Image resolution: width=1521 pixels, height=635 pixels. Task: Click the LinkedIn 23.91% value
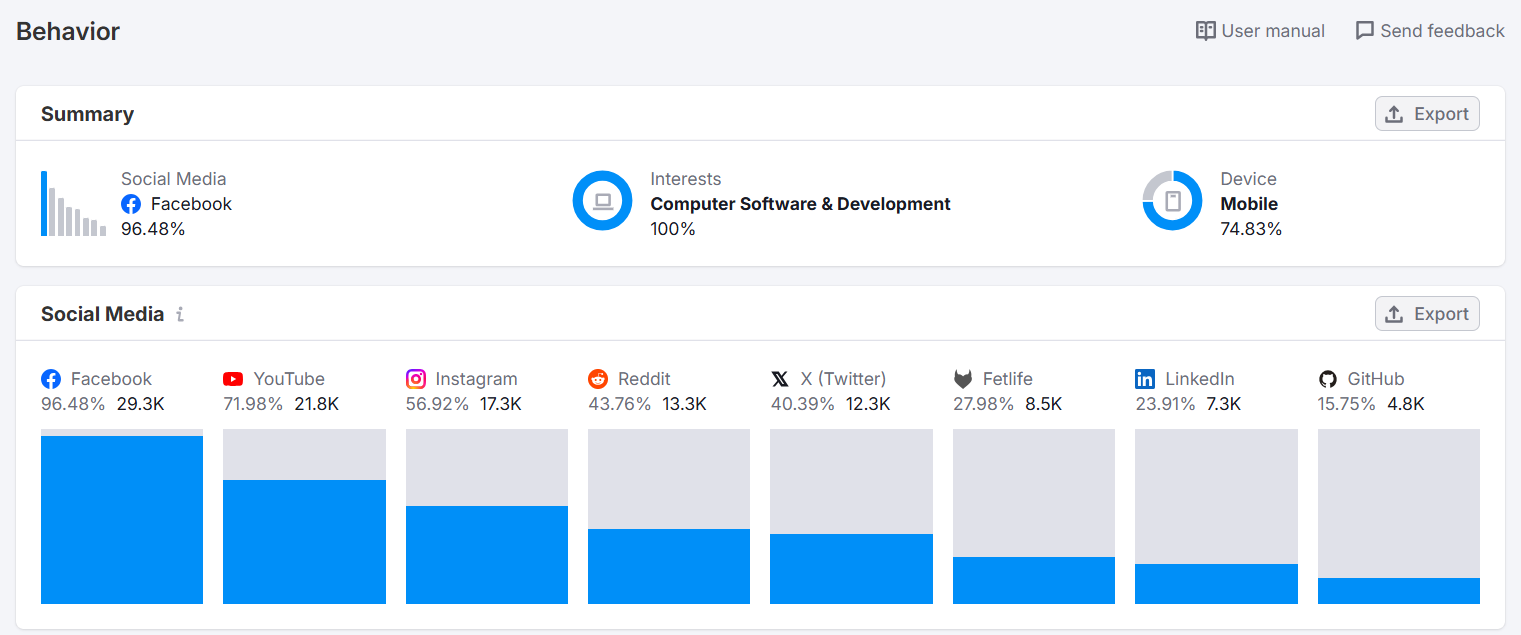[1166, 404]
